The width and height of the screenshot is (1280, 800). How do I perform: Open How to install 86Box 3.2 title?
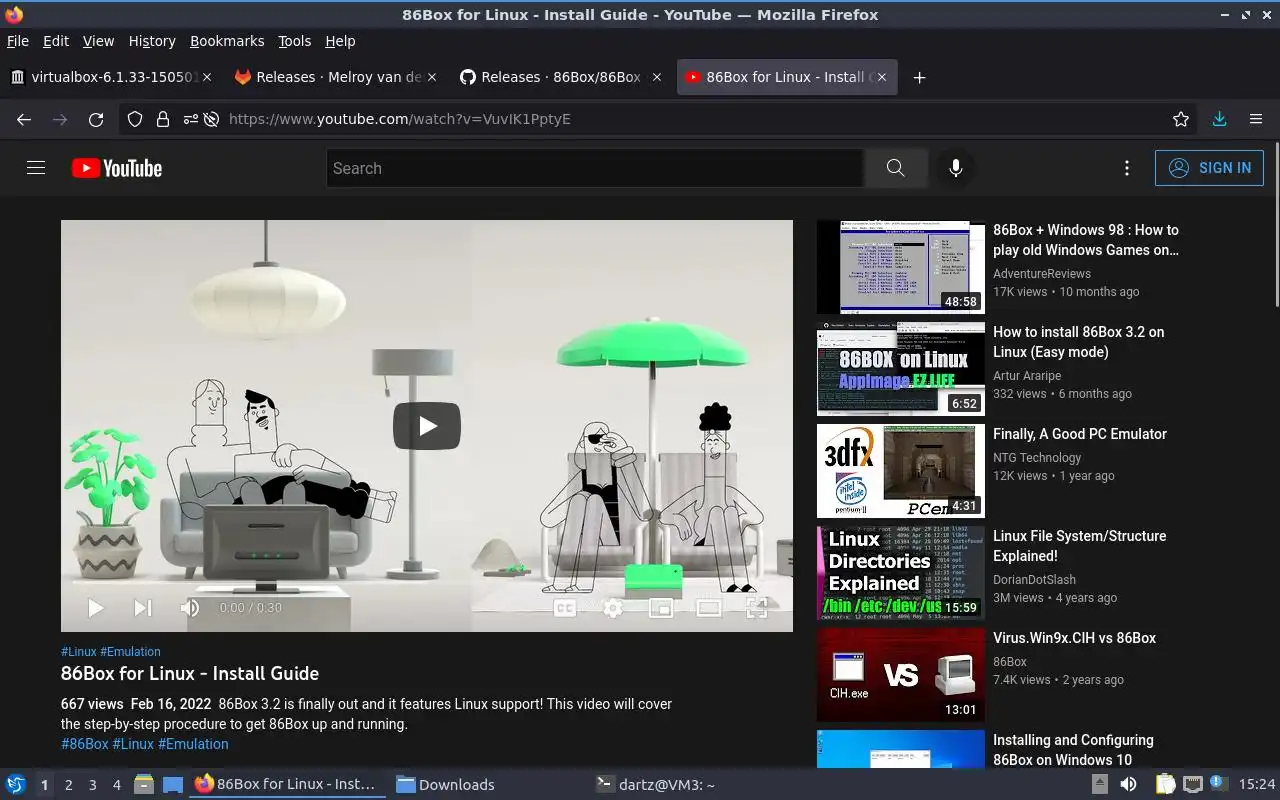1079,342
